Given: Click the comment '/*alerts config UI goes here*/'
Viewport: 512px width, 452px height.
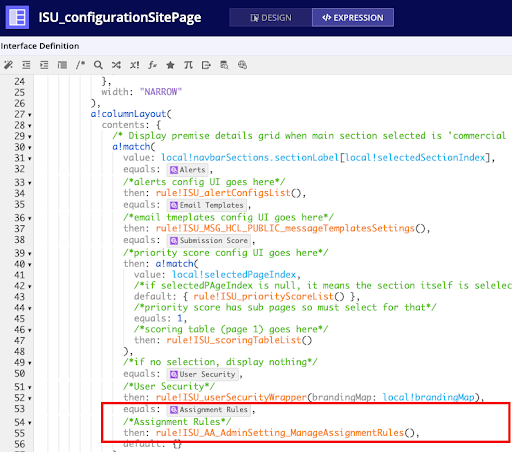Looking at the screenshot, I should point(204,182).
